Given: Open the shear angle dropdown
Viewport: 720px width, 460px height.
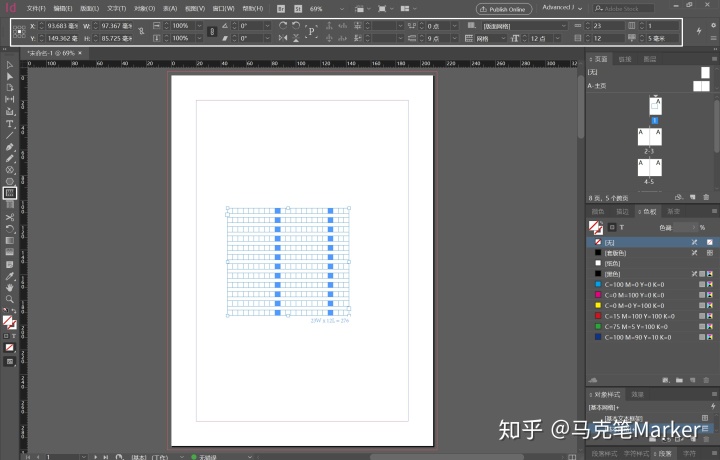Looking at the screenshot, I should coord(267,38).
